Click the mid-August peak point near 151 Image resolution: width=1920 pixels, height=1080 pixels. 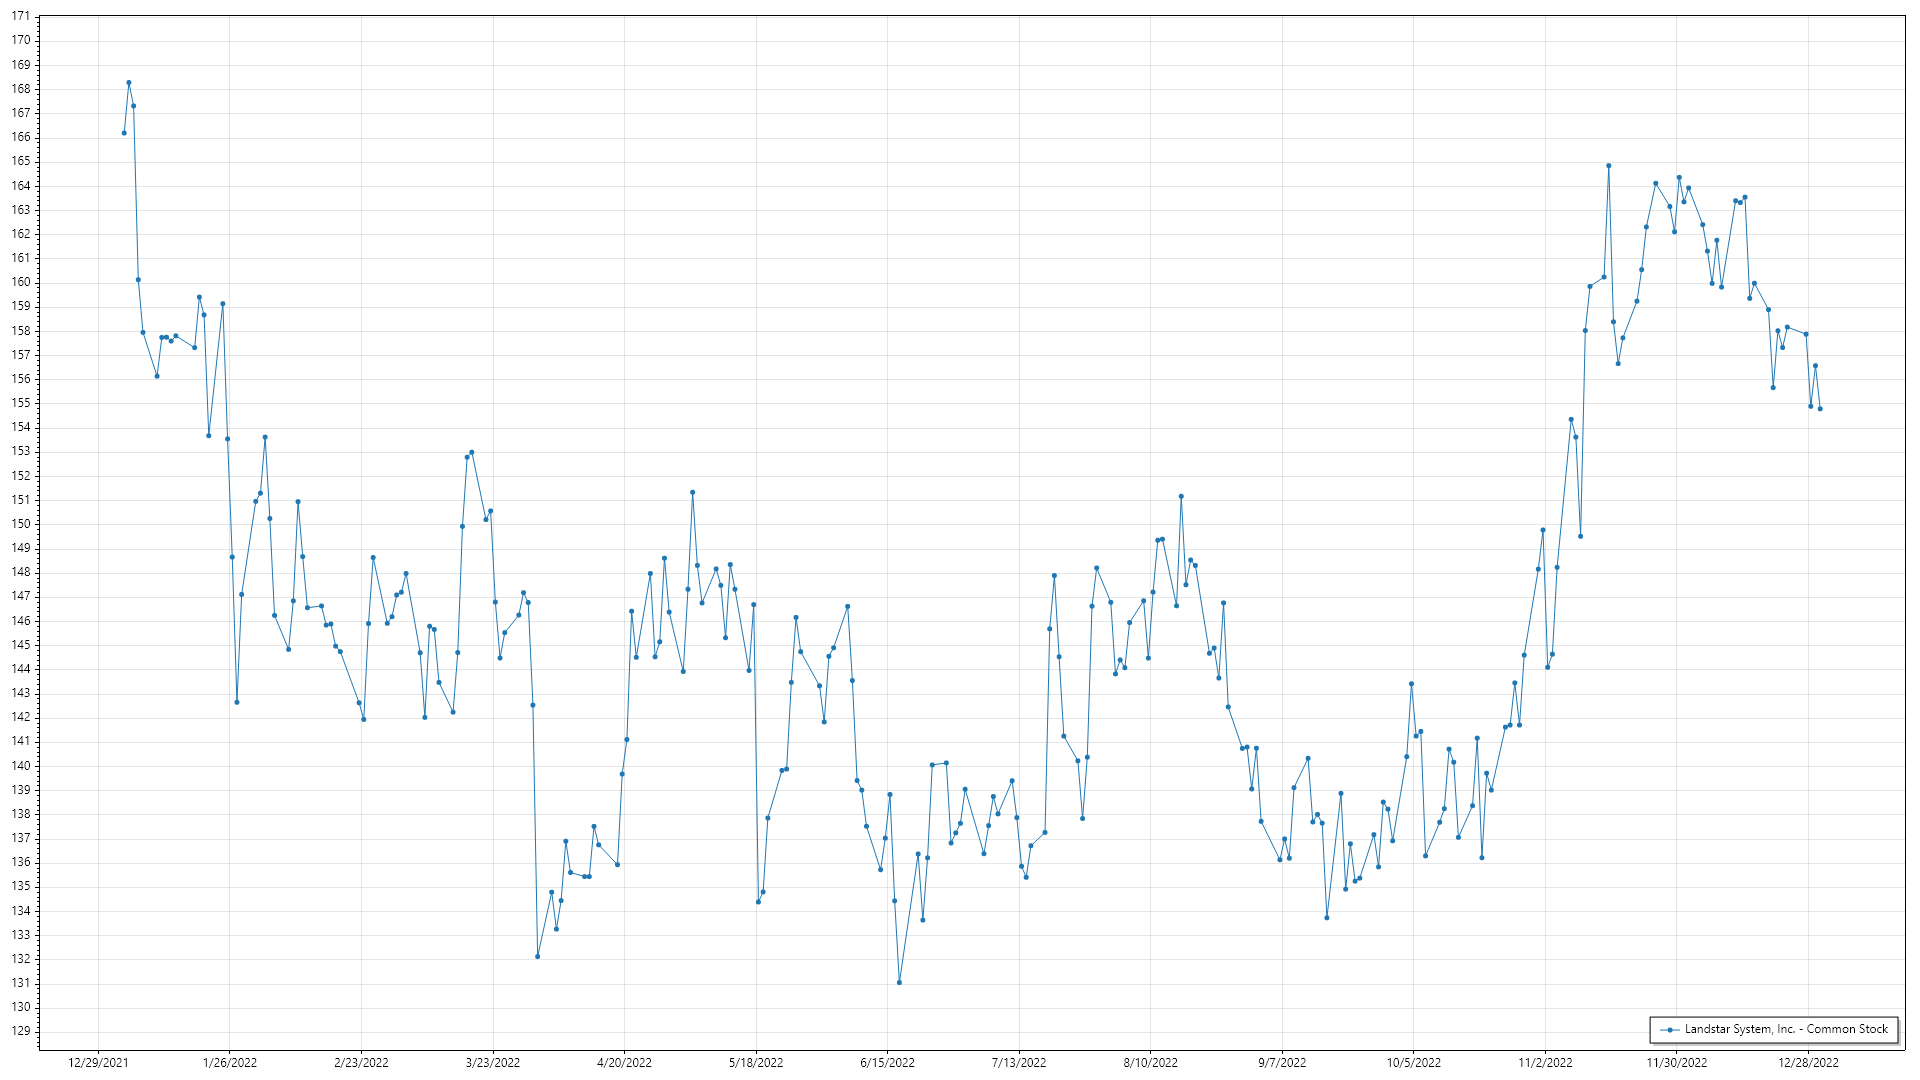click(x=1181, y=496)
